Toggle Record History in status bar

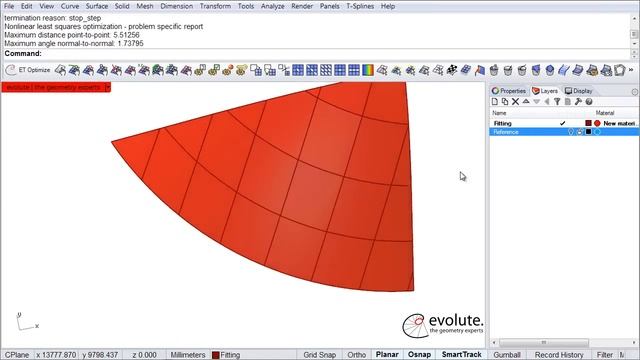pyautogui.click(x=559, y=355)
